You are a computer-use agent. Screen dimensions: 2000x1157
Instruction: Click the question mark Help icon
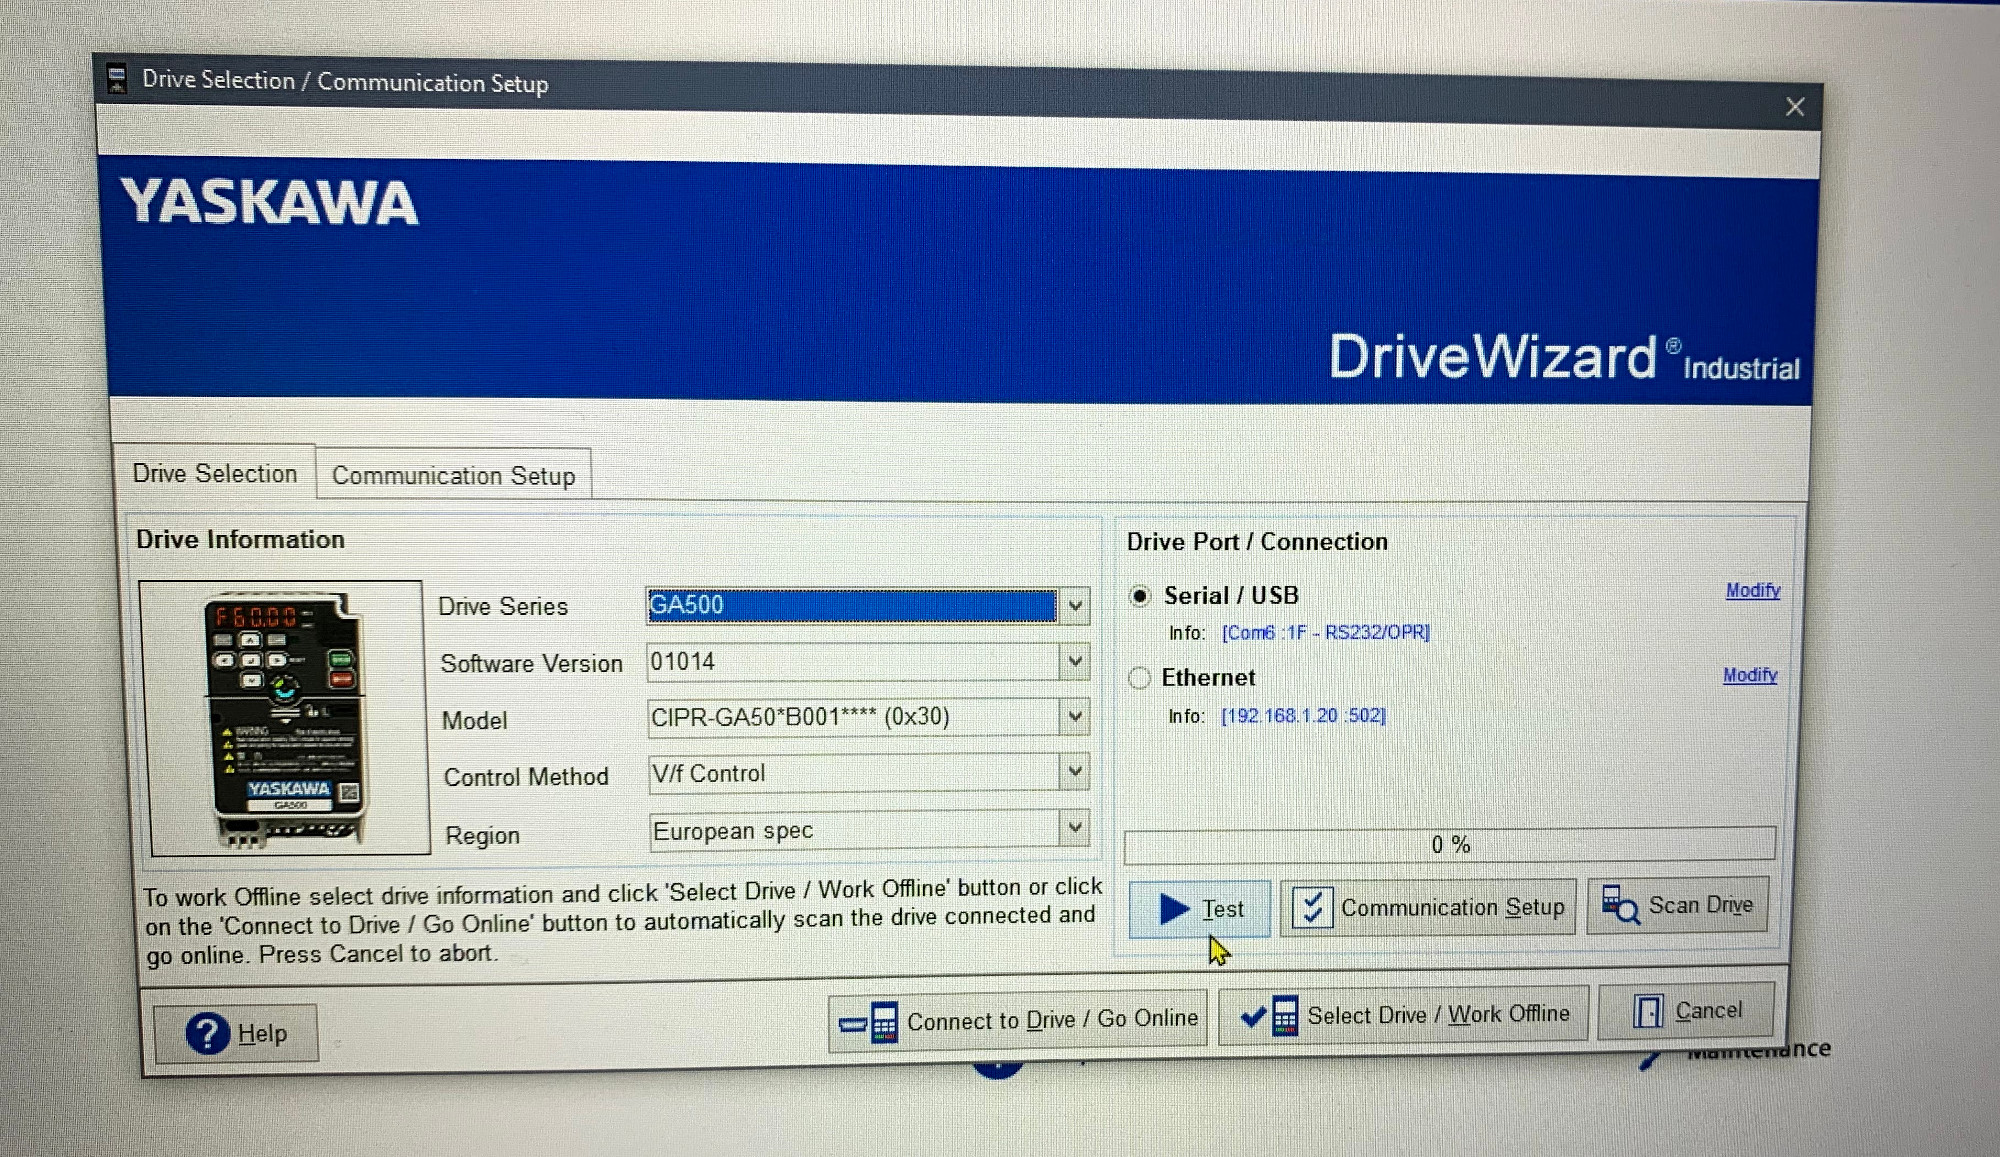coord(208,1034)
